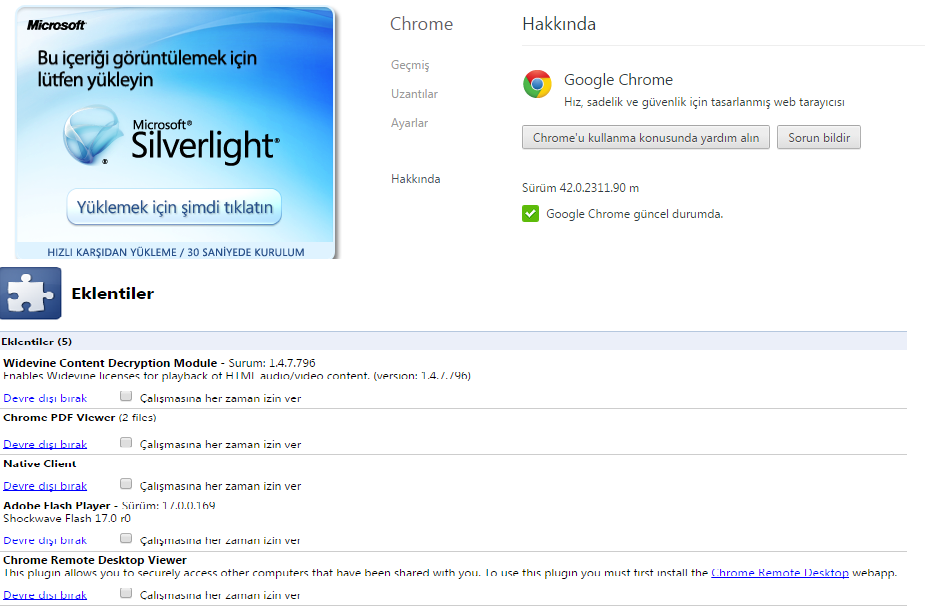Click the Chrome PDF Viewer plugin name
This screenshot has height=613, width=925.
[x=59, y=417]
